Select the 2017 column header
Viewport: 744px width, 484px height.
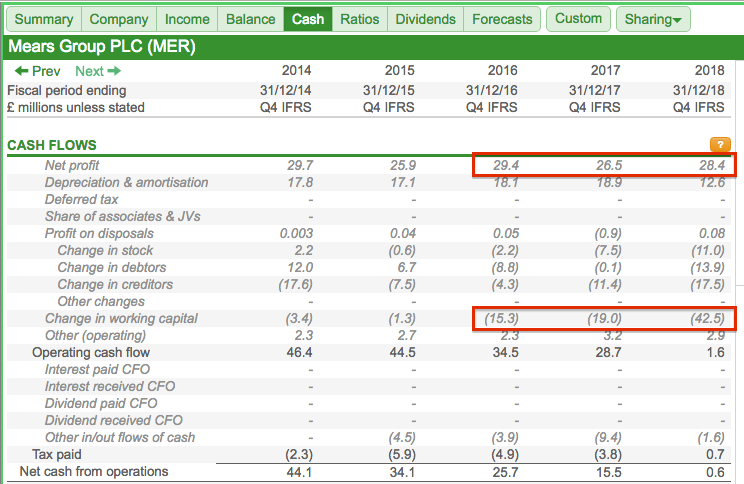[605, 71]
